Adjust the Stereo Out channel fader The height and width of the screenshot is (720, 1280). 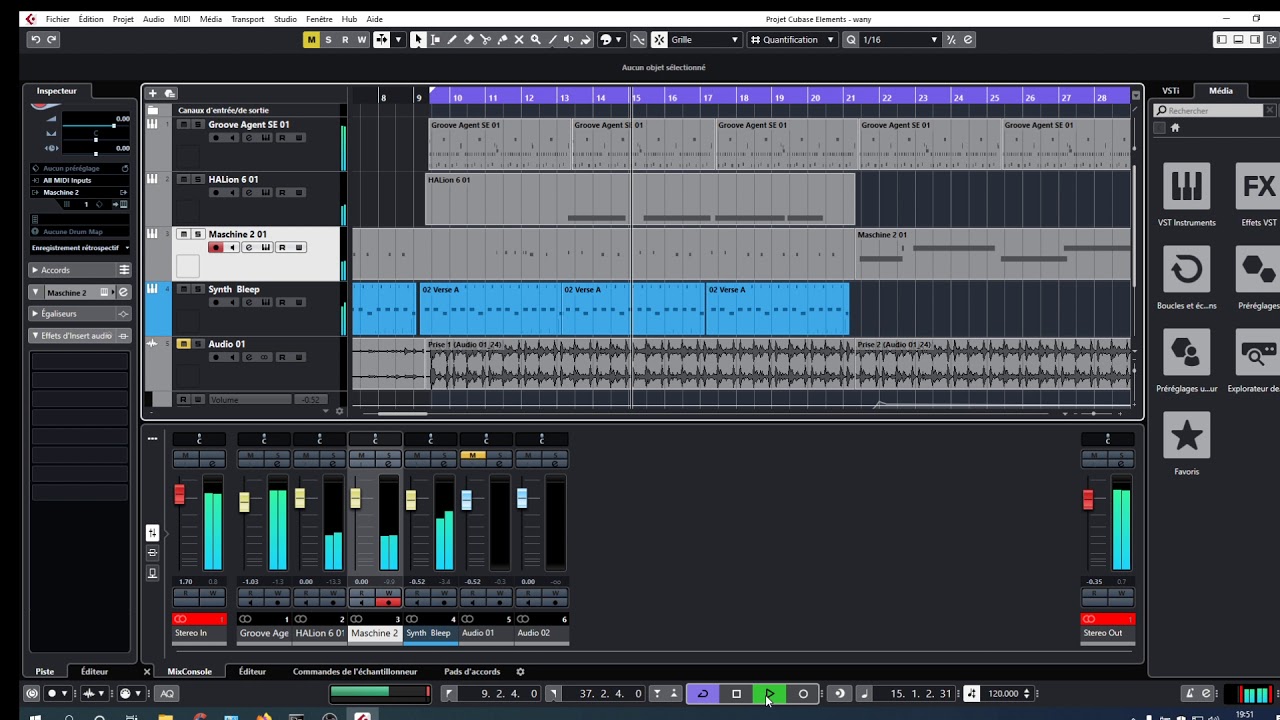click(x=1088, y=500)
